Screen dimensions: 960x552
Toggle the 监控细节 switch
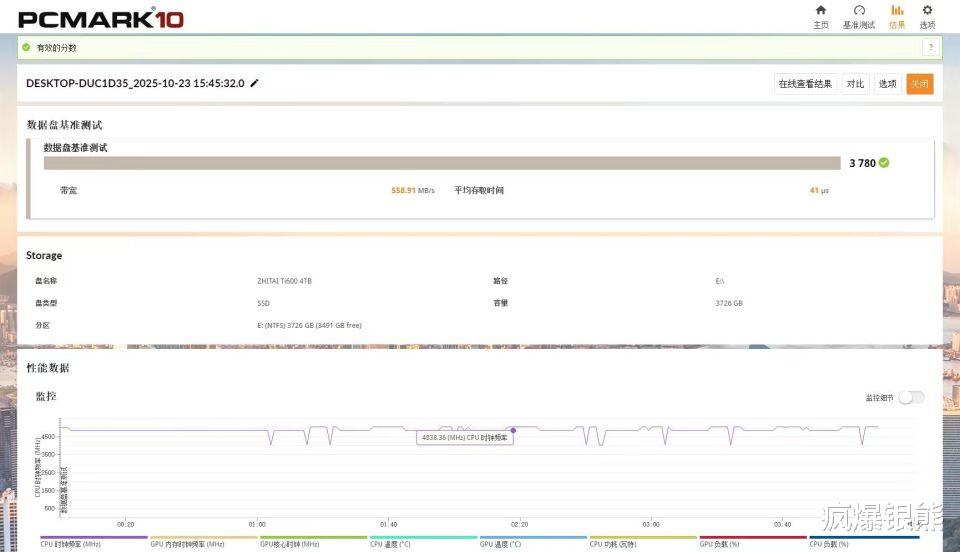pyautogui.click(x=912, y=397)
